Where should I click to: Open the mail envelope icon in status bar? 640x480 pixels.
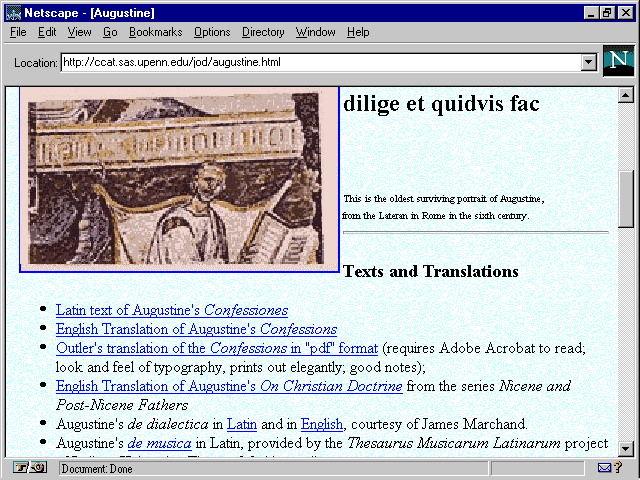pyautogui.click(x=605, y=468)
